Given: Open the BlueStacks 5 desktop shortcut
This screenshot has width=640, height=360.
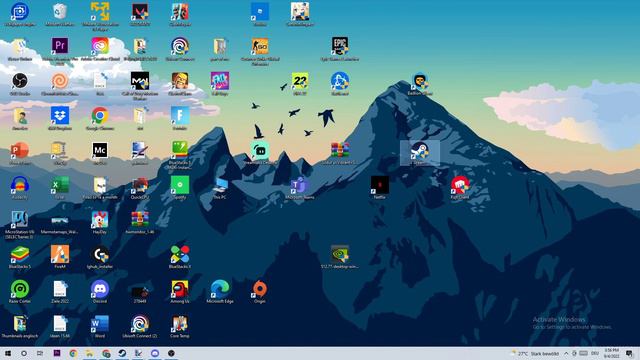Looking at the screenshot, I should [x=20, y=254].
